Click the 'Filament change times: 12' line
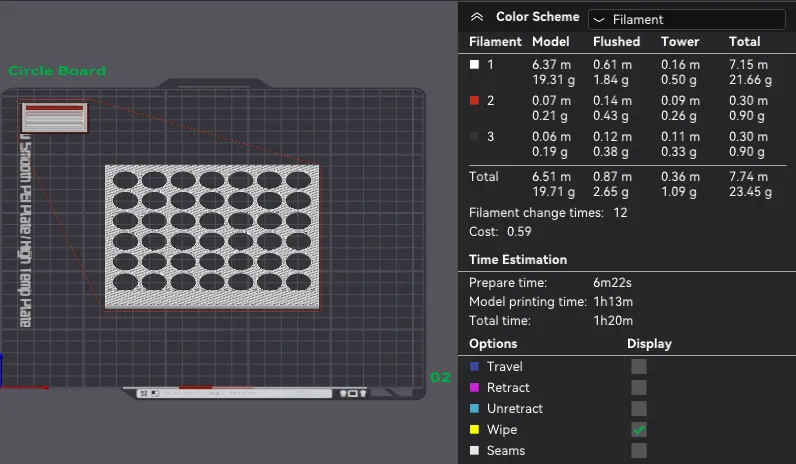Screen dimensions: 796x464 pyautogui.click(x=548, y=213)
